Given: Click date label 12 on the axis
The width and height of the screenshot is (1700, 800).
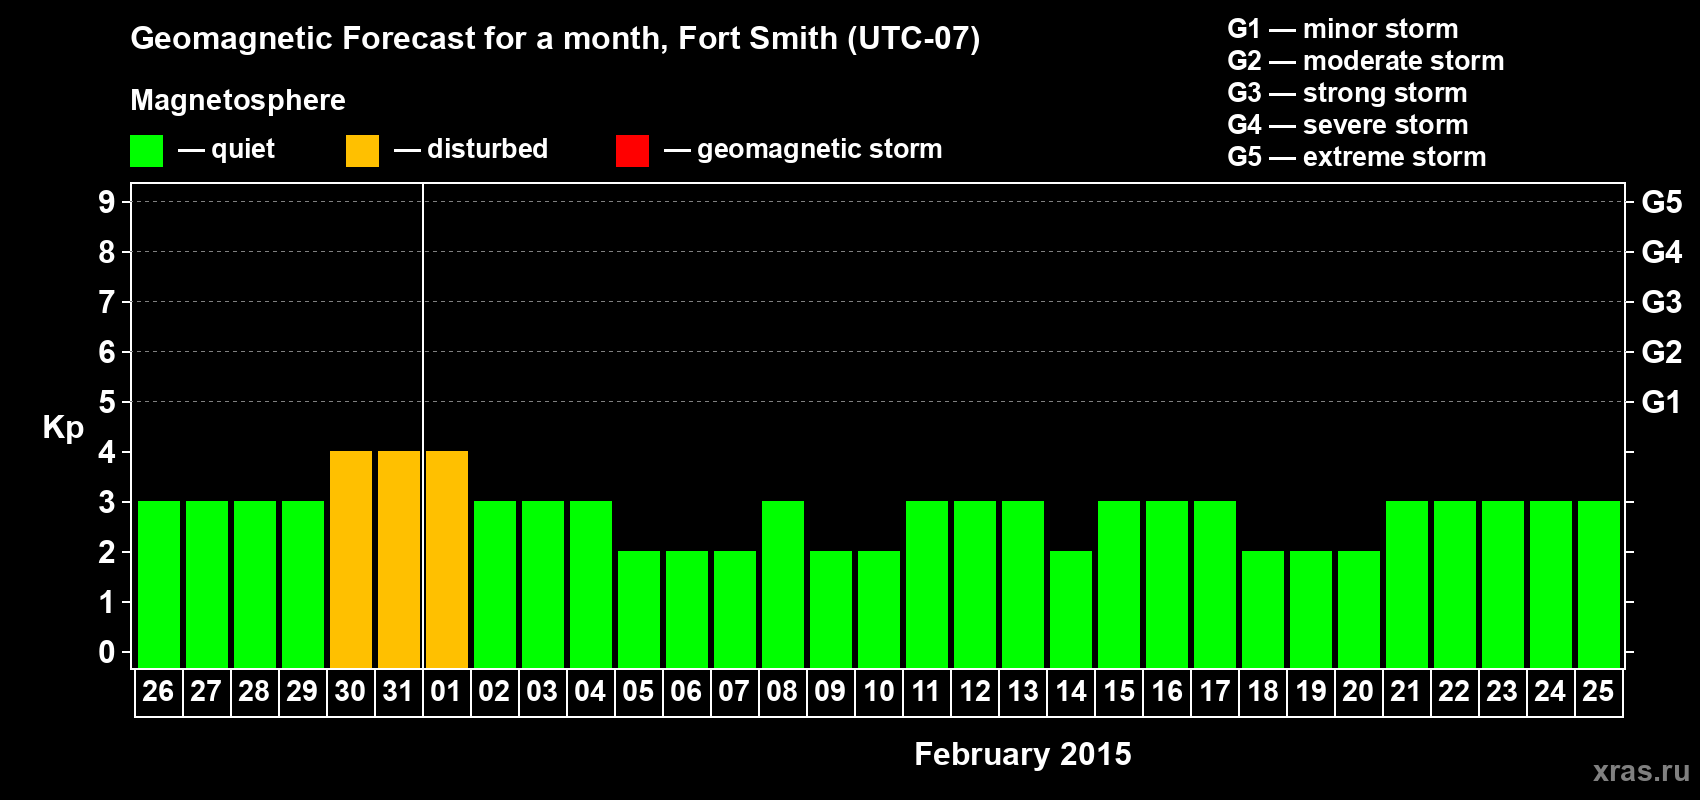Looking at the screenshot, I should 975,691.
